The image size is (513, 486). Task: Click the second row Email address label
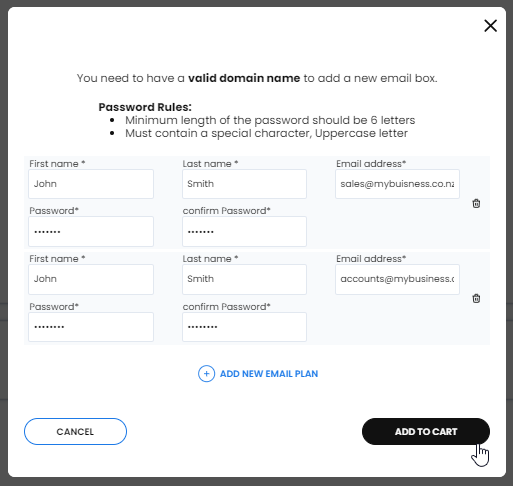click(371, 259)
